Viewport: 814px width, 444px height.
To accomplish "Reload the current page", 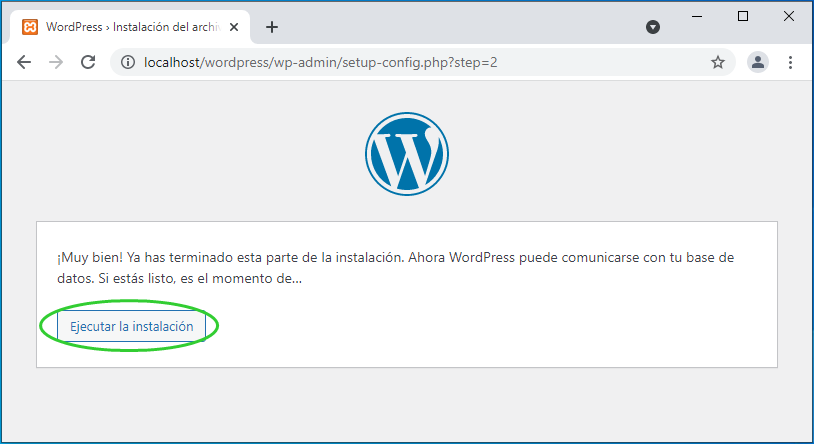I will [x=88, y=62].
